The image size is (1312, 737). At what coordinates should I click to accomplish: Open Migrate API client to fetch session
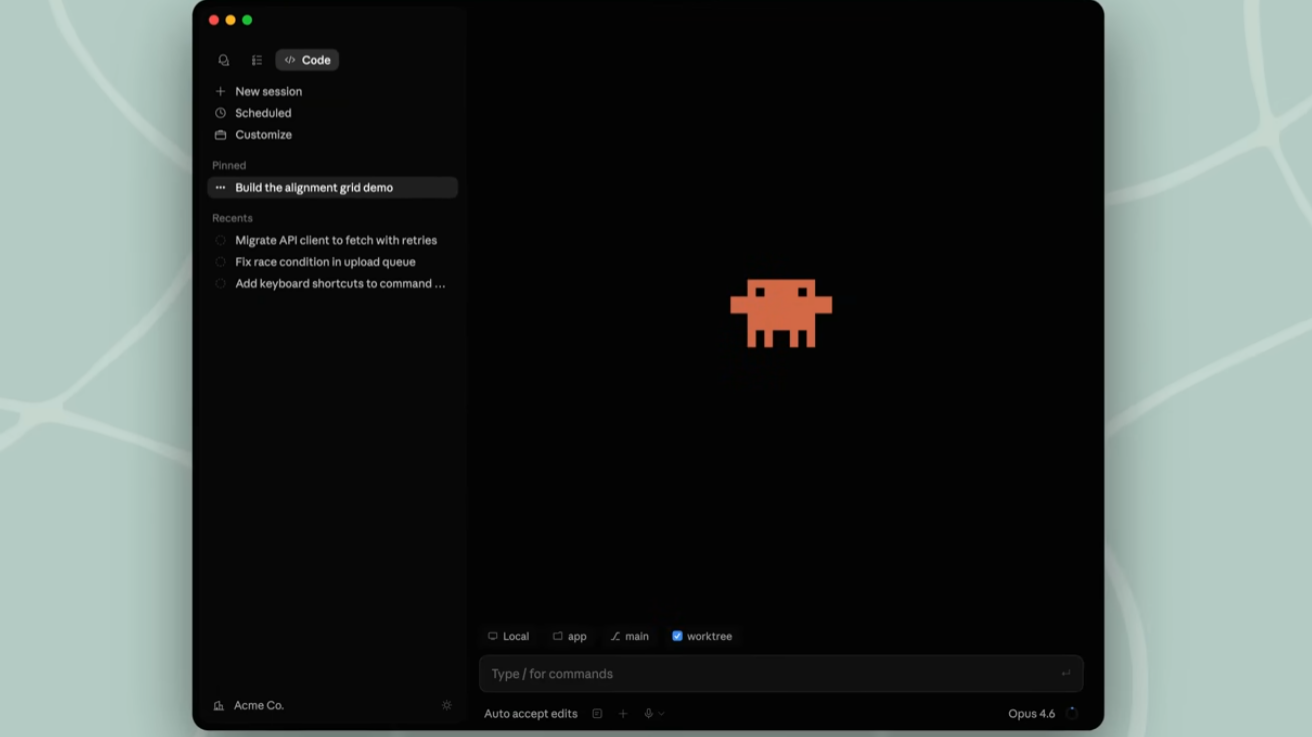point(335,240)
